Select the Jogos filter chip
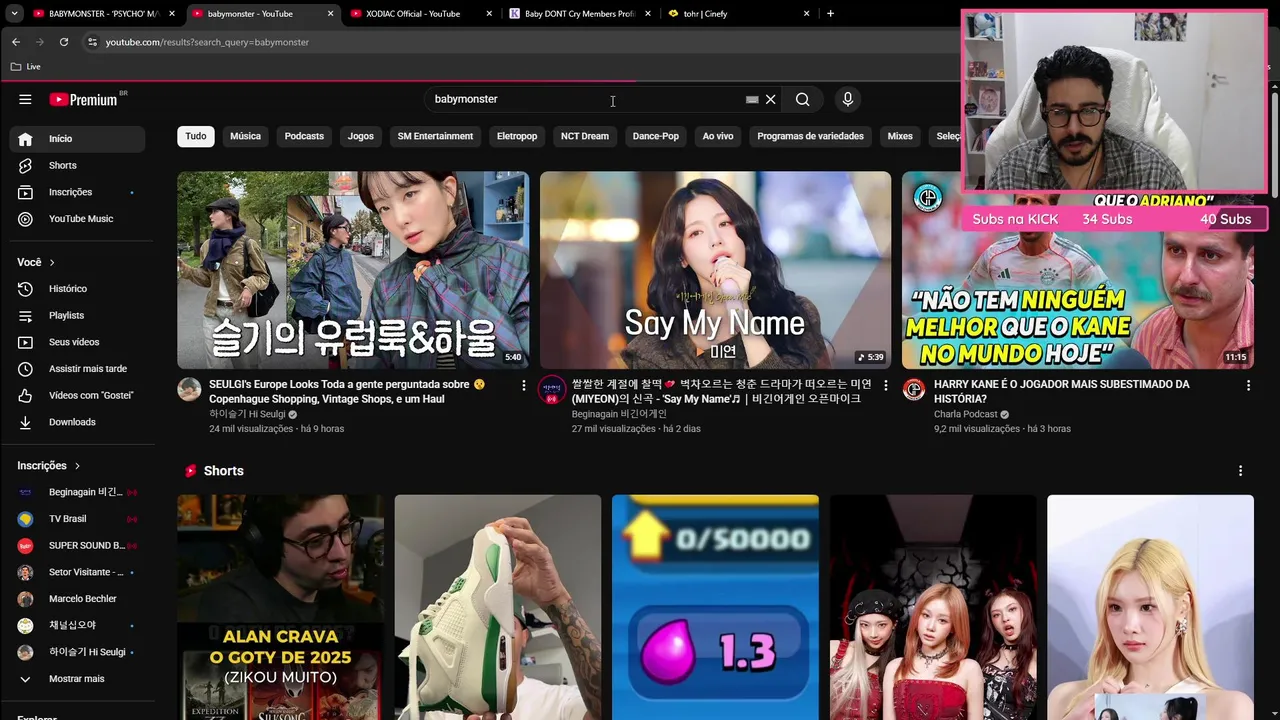Viewport: 1280px width, 720px height. (x=361, y=136)
